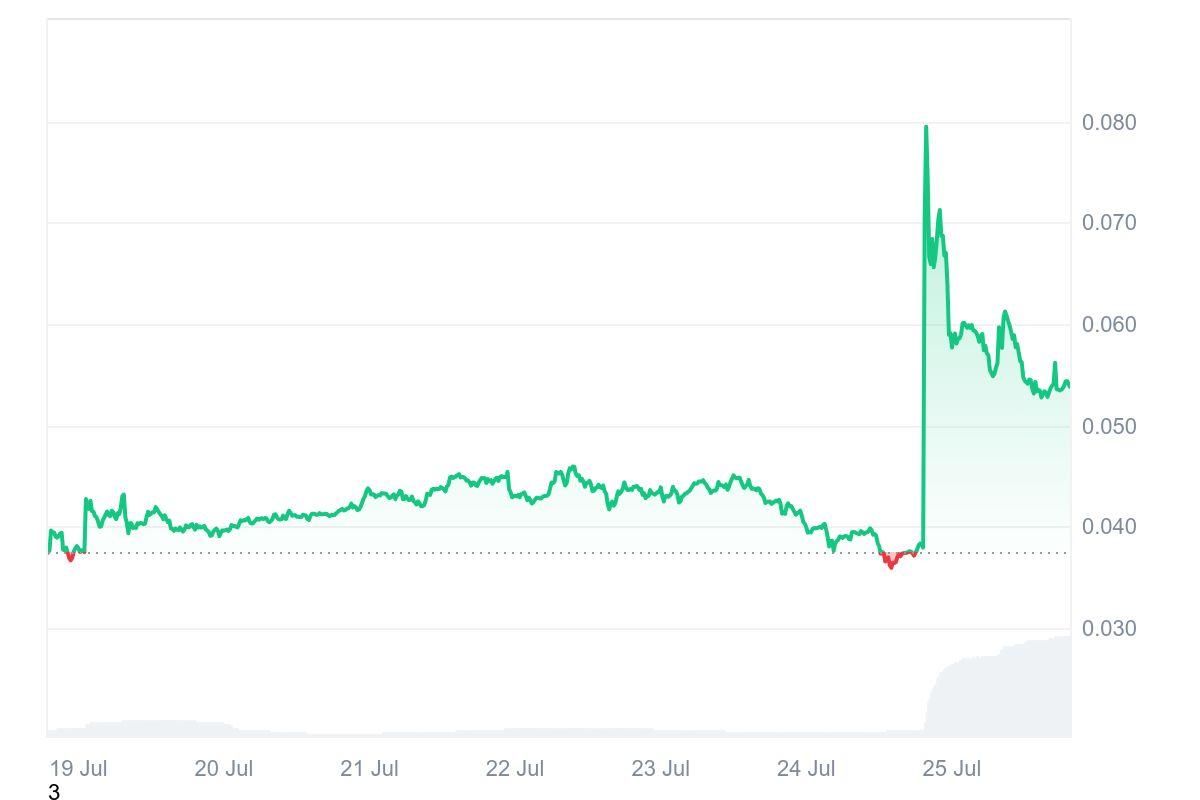Screen dimensions: 1200x800
Task: Click the red dip before the price spike
Action: 891,562
